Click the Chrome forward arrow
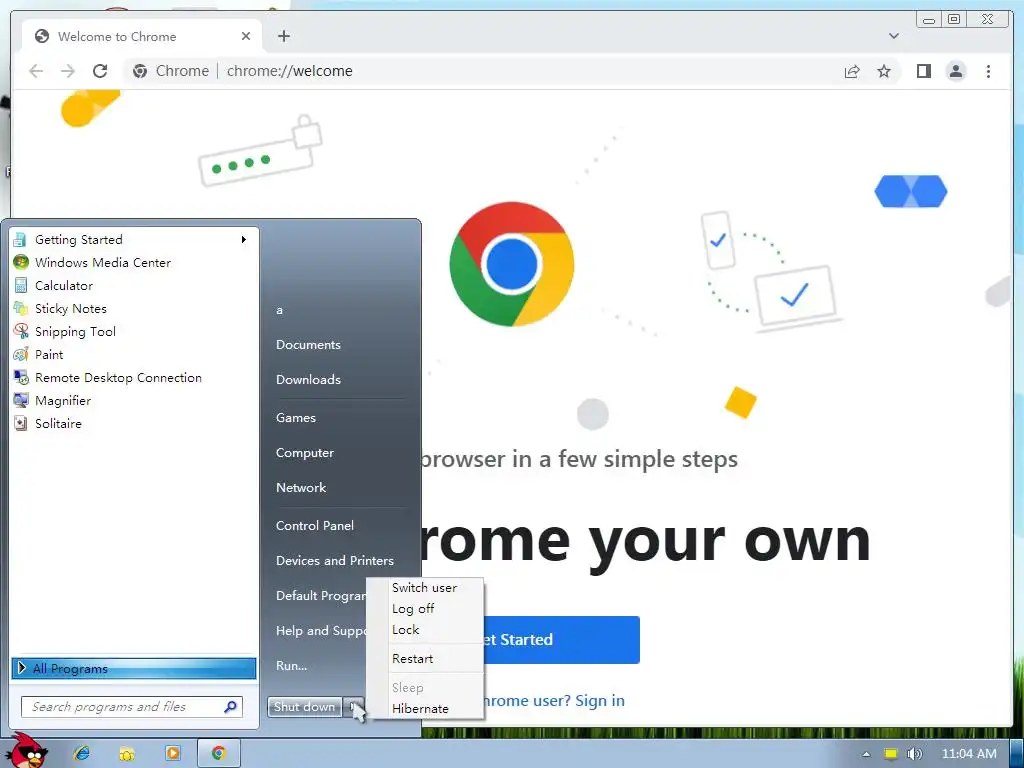The image size is (1024, 768). (x=68, y=71)
